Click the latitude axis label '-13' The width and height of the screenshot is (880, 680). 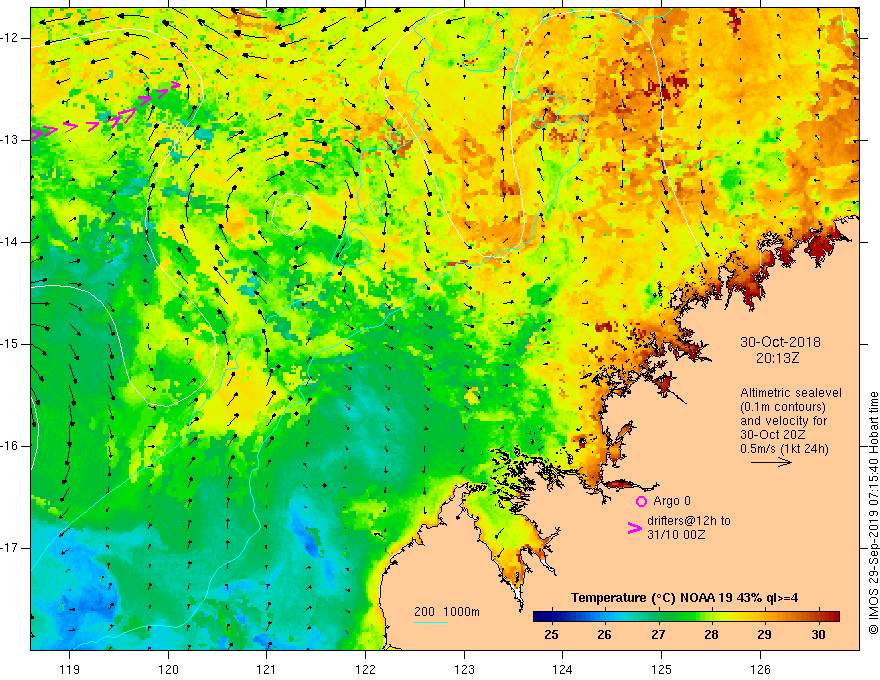(x=9, y=140)
